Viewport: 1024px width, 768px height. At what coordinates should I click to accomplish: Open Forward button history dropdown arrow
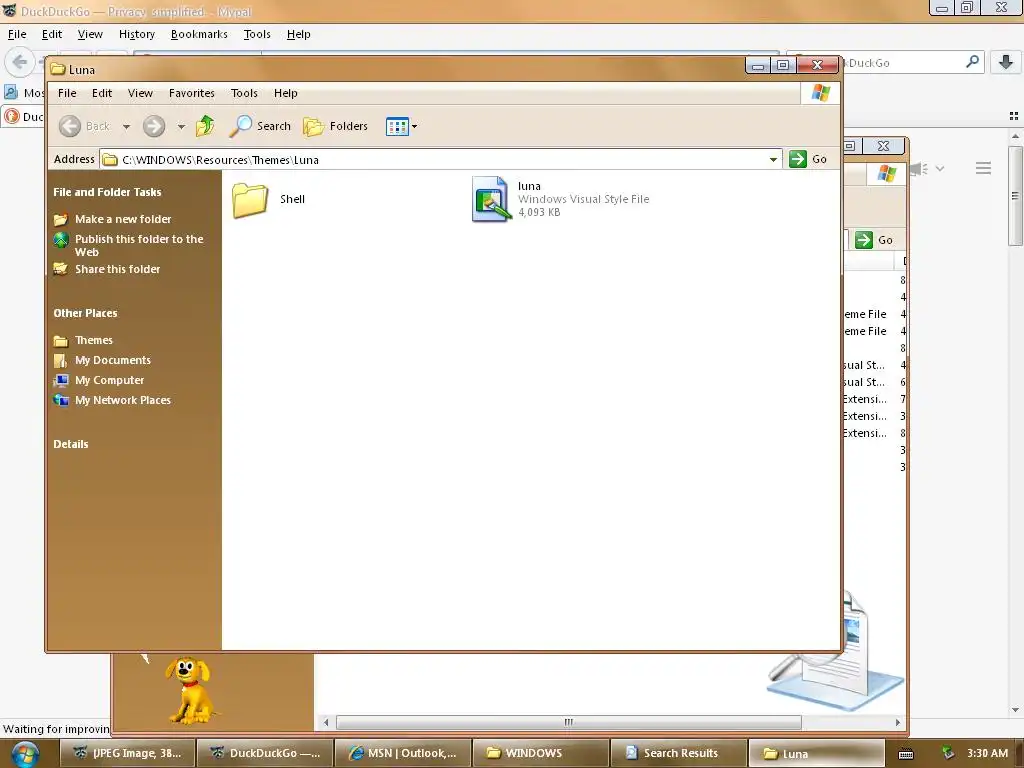181,127
